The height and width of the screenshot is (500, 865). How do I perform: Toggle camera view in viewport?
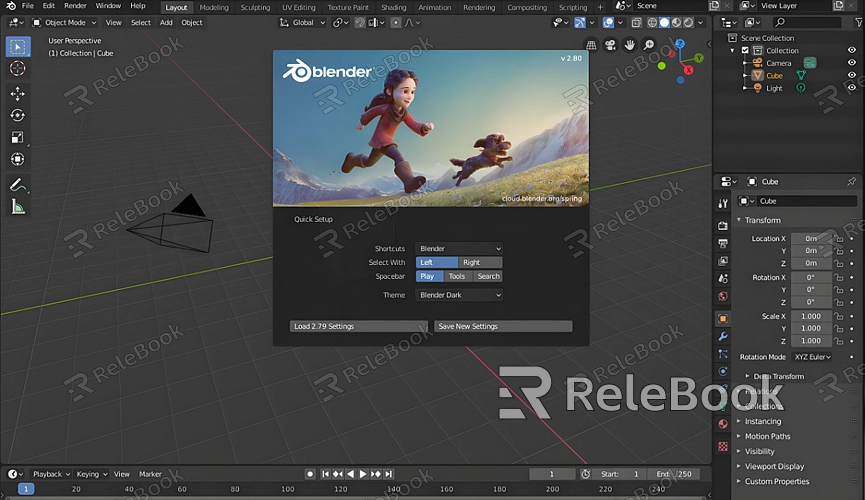point(610,45)
